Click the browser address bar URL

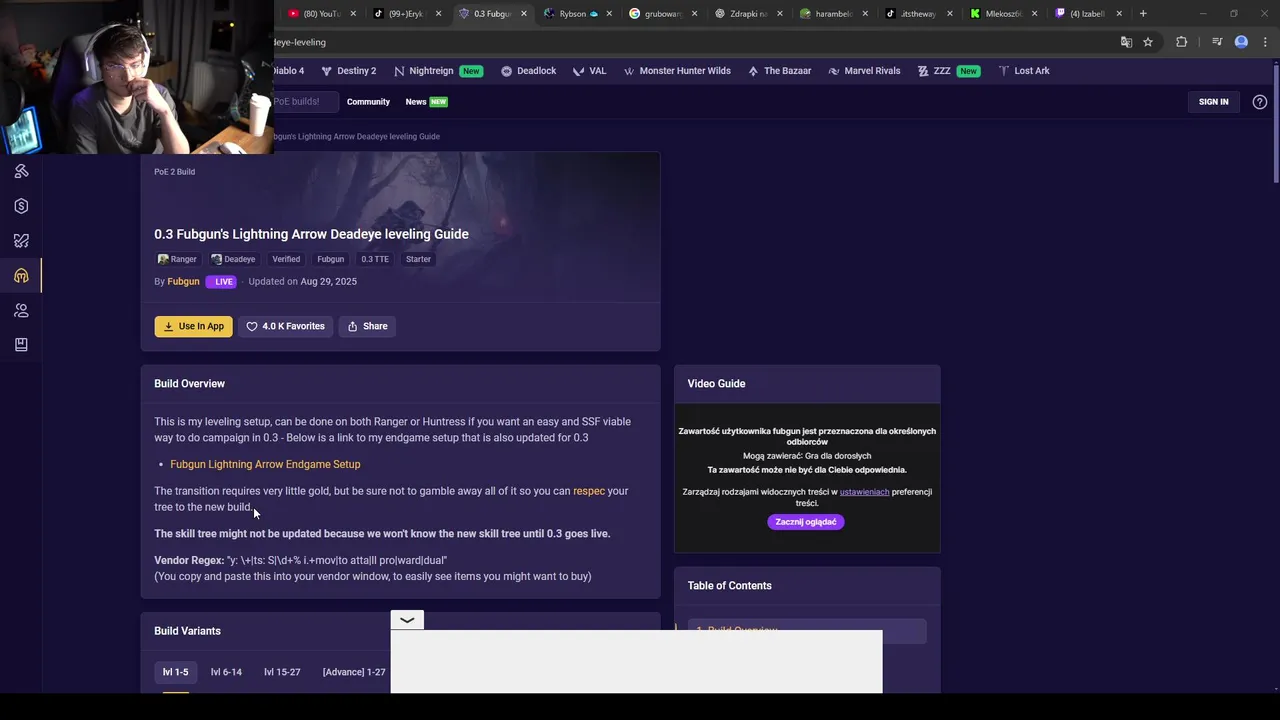pos(299,42)
